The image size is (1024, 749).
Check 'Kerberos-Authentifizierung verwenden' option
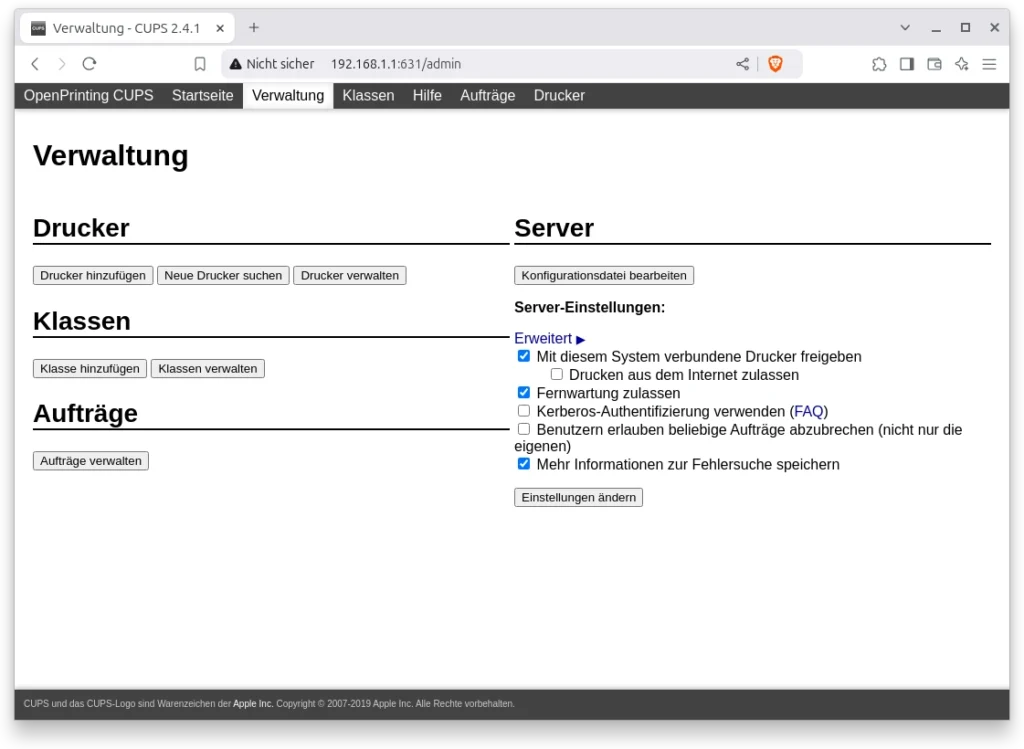[524, 411]
